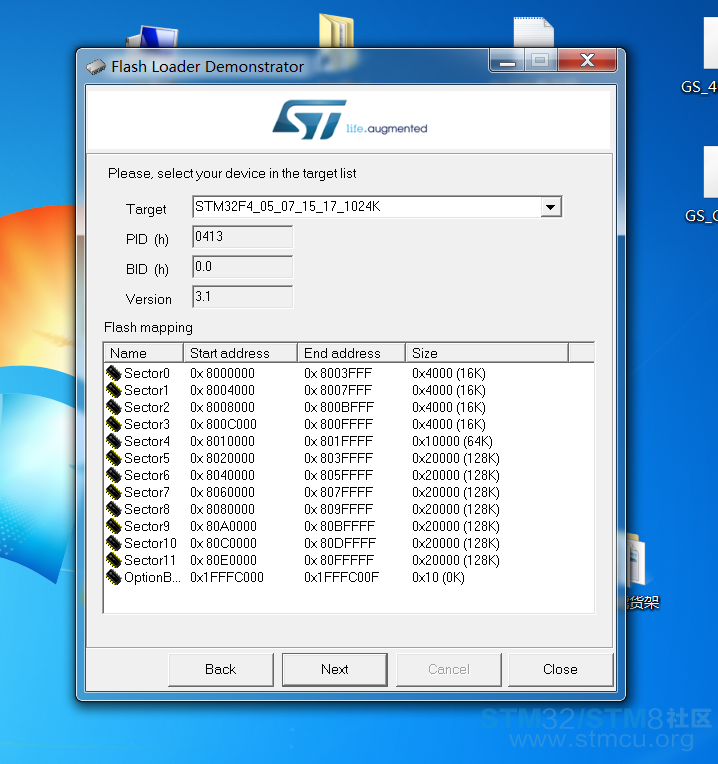Viewport: 718px width, 764px height.
Task: Select the Sector10 name text
Action: (151, 544)
